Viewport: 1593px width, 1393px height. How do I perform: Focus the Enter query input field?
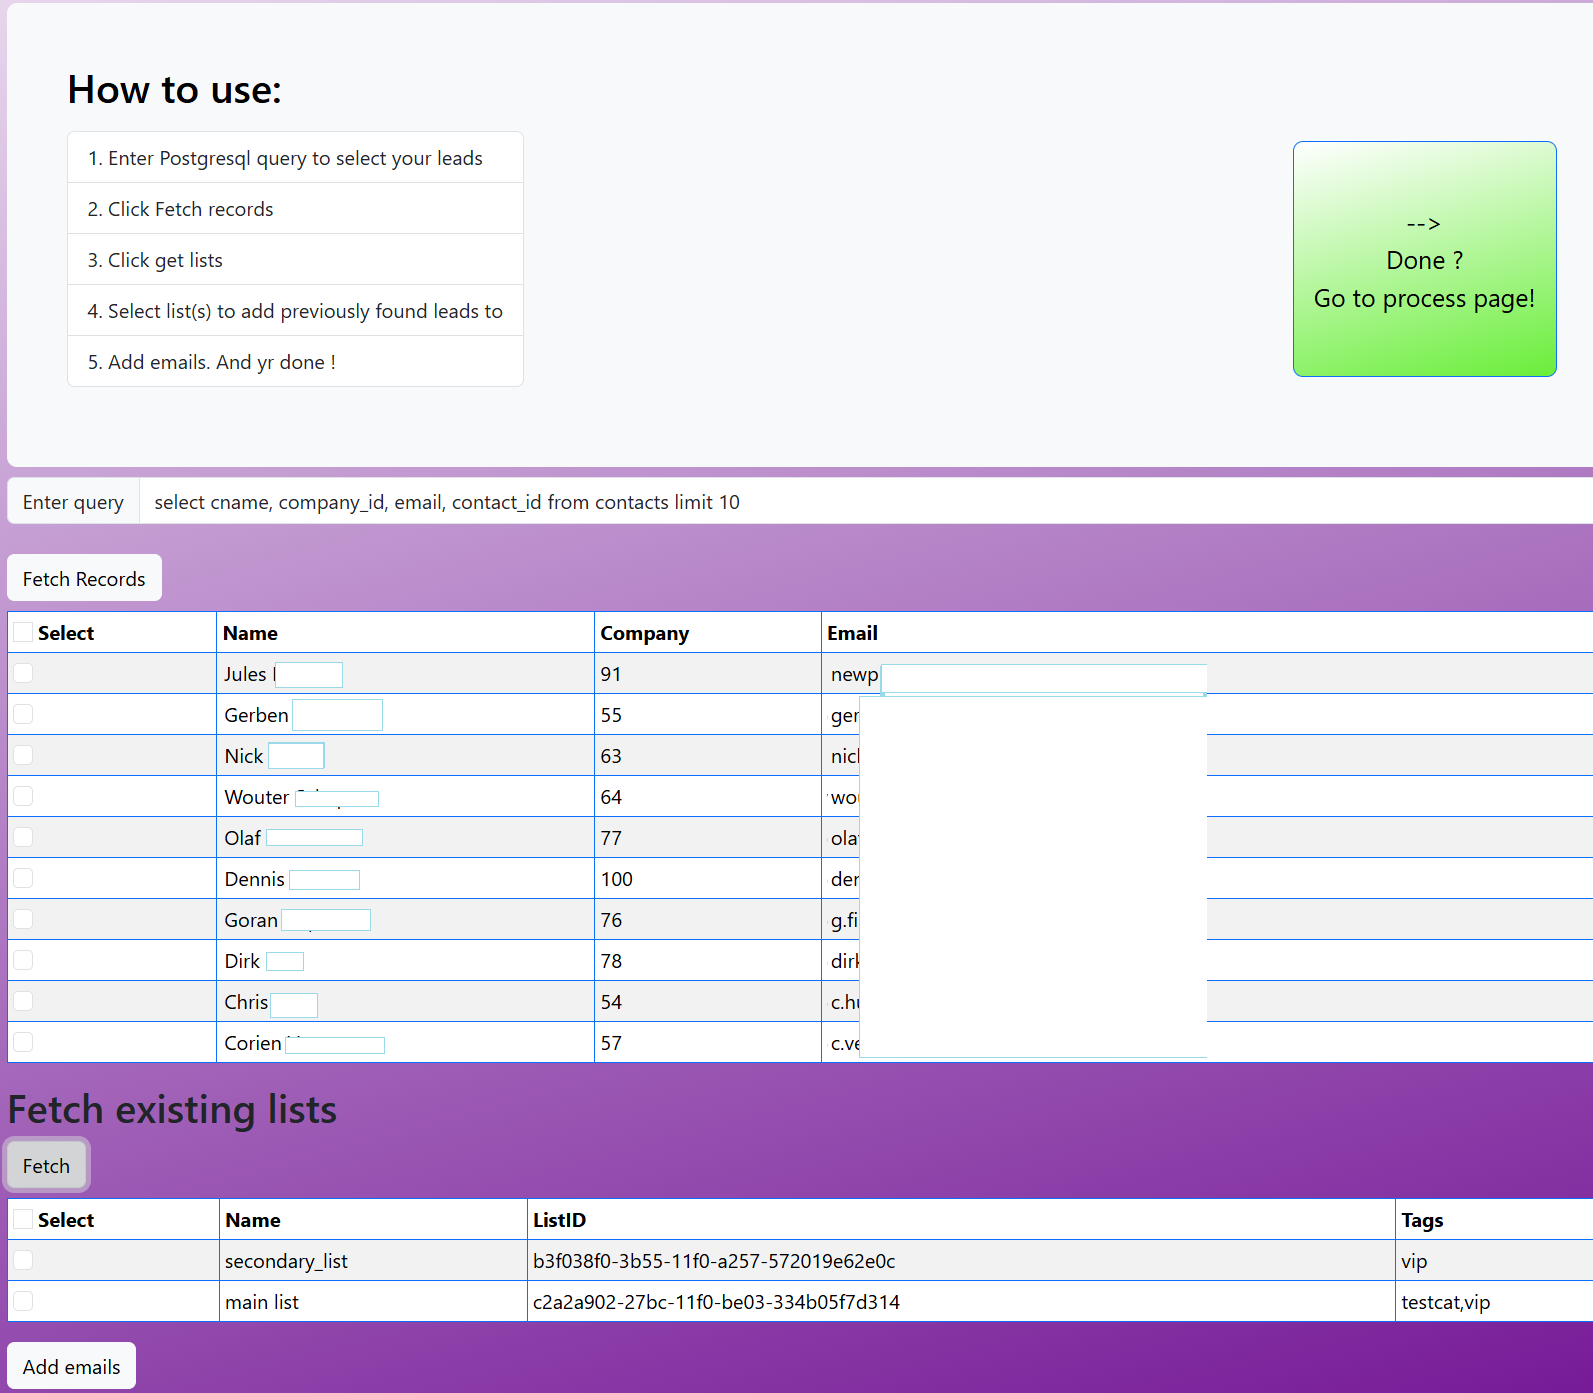[x=860, y=502]
